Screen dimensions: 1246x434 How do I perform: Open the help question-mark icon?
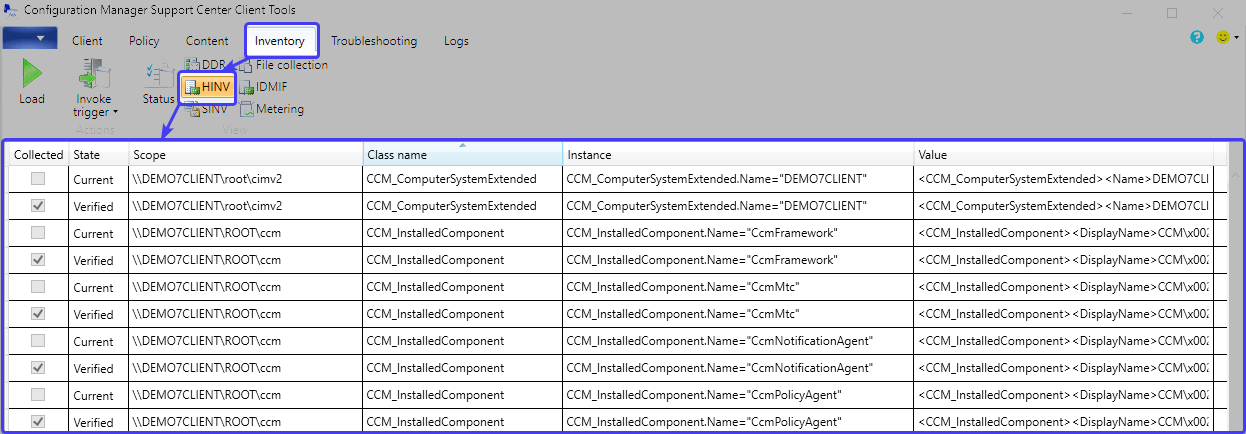(1197, 37)
